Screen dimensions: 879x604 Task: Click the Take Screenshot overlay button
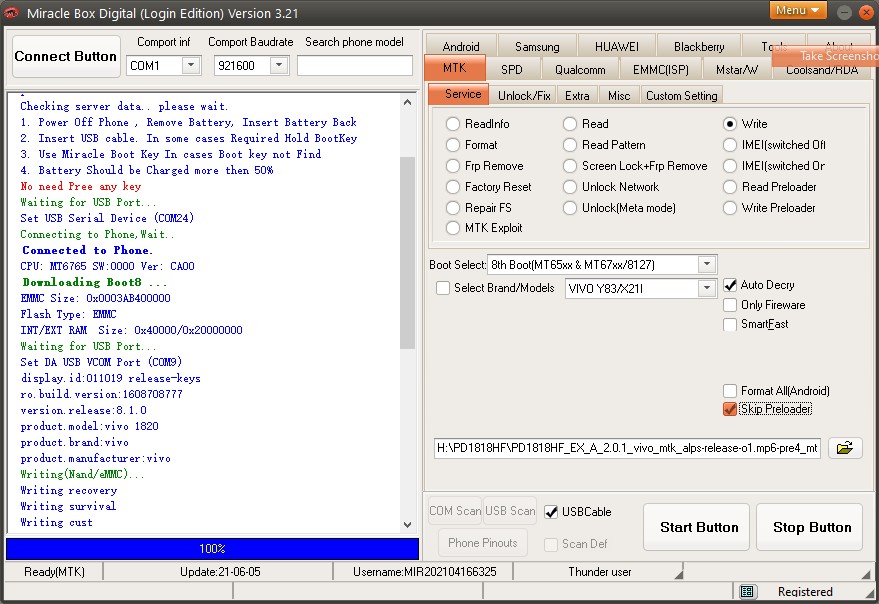(825, 56)
